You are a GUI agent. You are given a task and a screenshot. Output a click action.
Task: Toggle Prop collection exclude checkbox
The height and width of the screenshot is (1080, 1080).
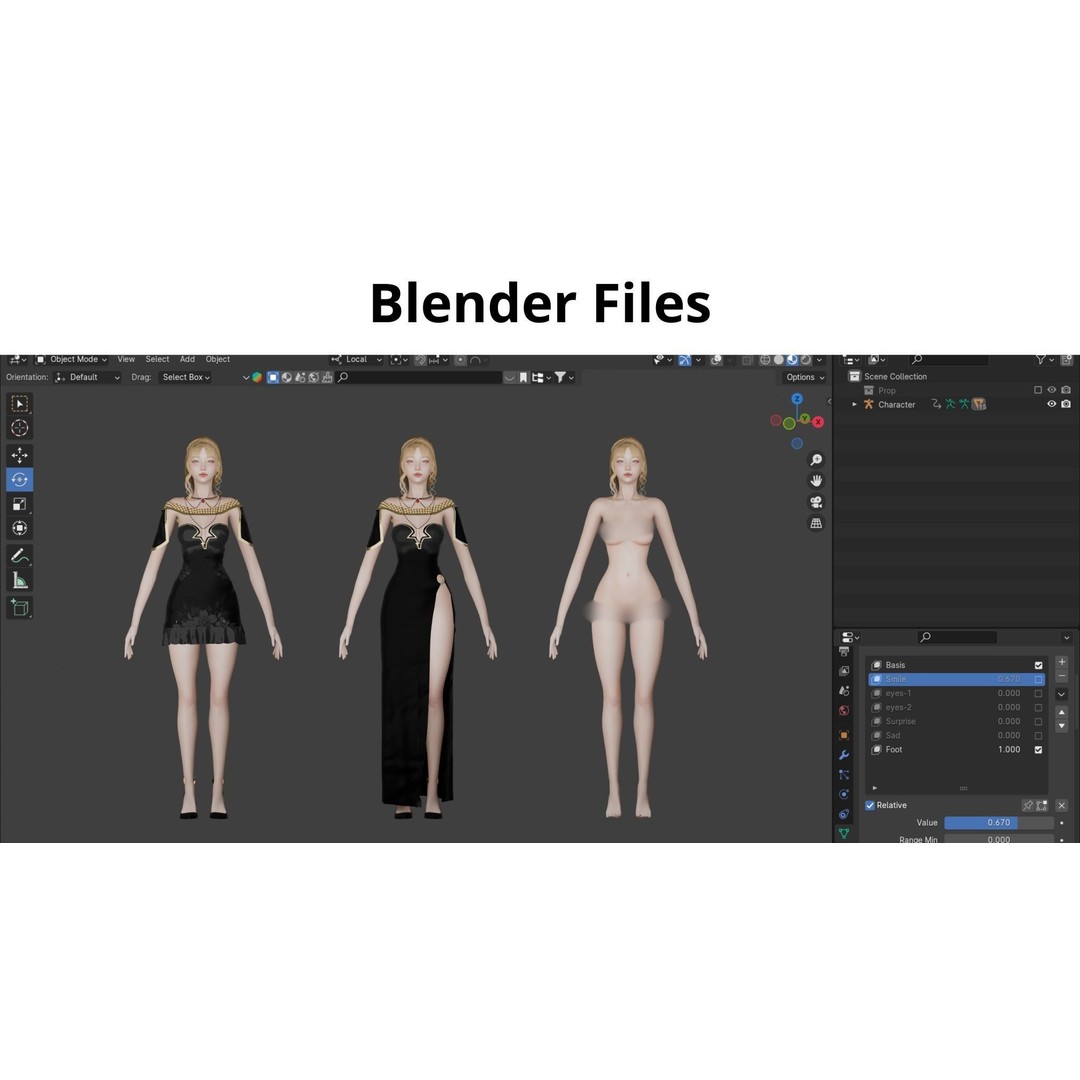click(1038, 390)
